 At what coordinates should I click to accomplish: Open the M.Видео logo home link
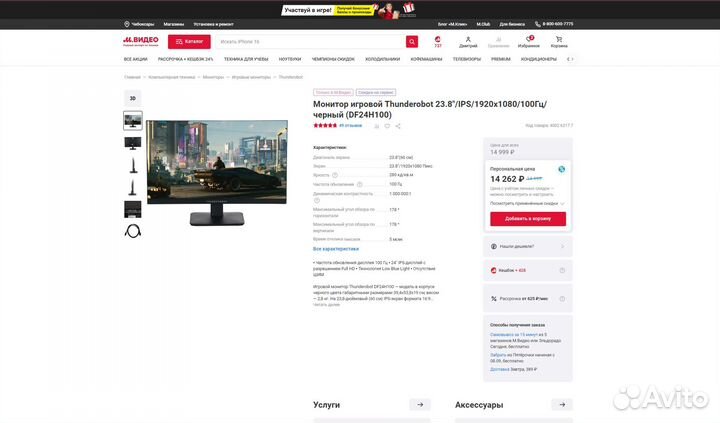[141, 41]
